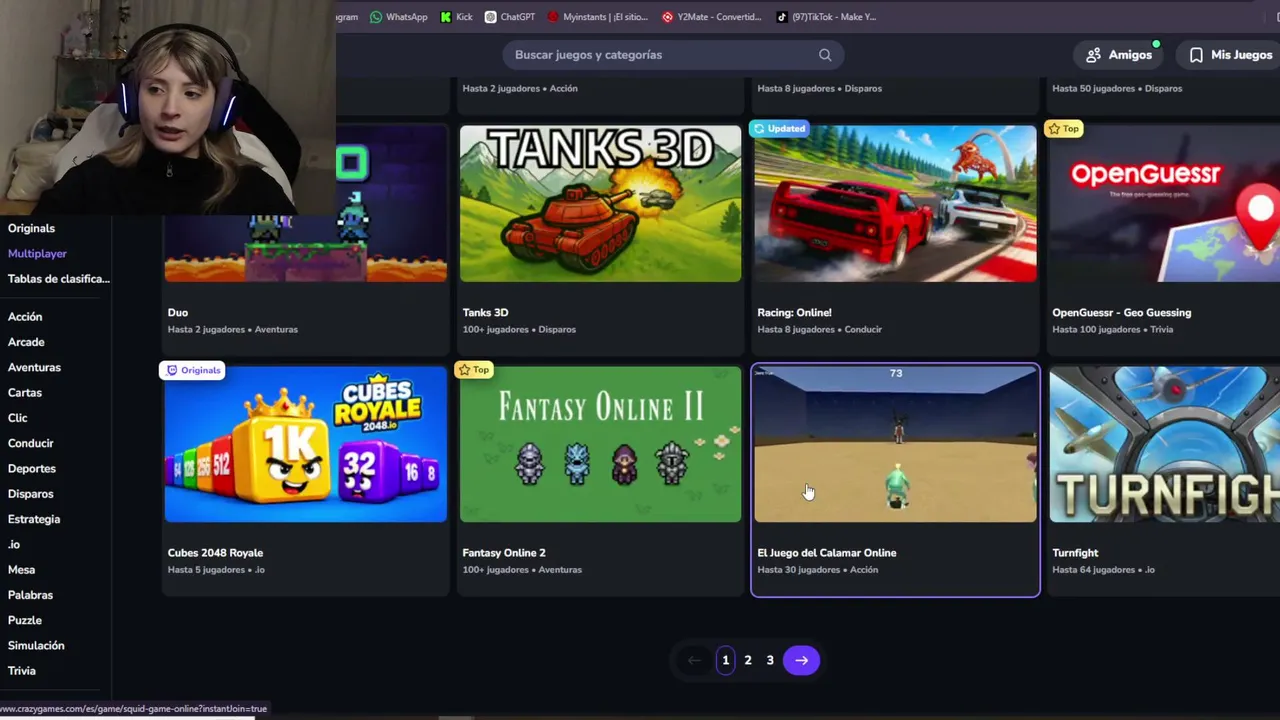Click the Originals badge on Cubes 2048 Royale
The height and width of the screenshot is (720, 1280).
click(x=193, y=370)
